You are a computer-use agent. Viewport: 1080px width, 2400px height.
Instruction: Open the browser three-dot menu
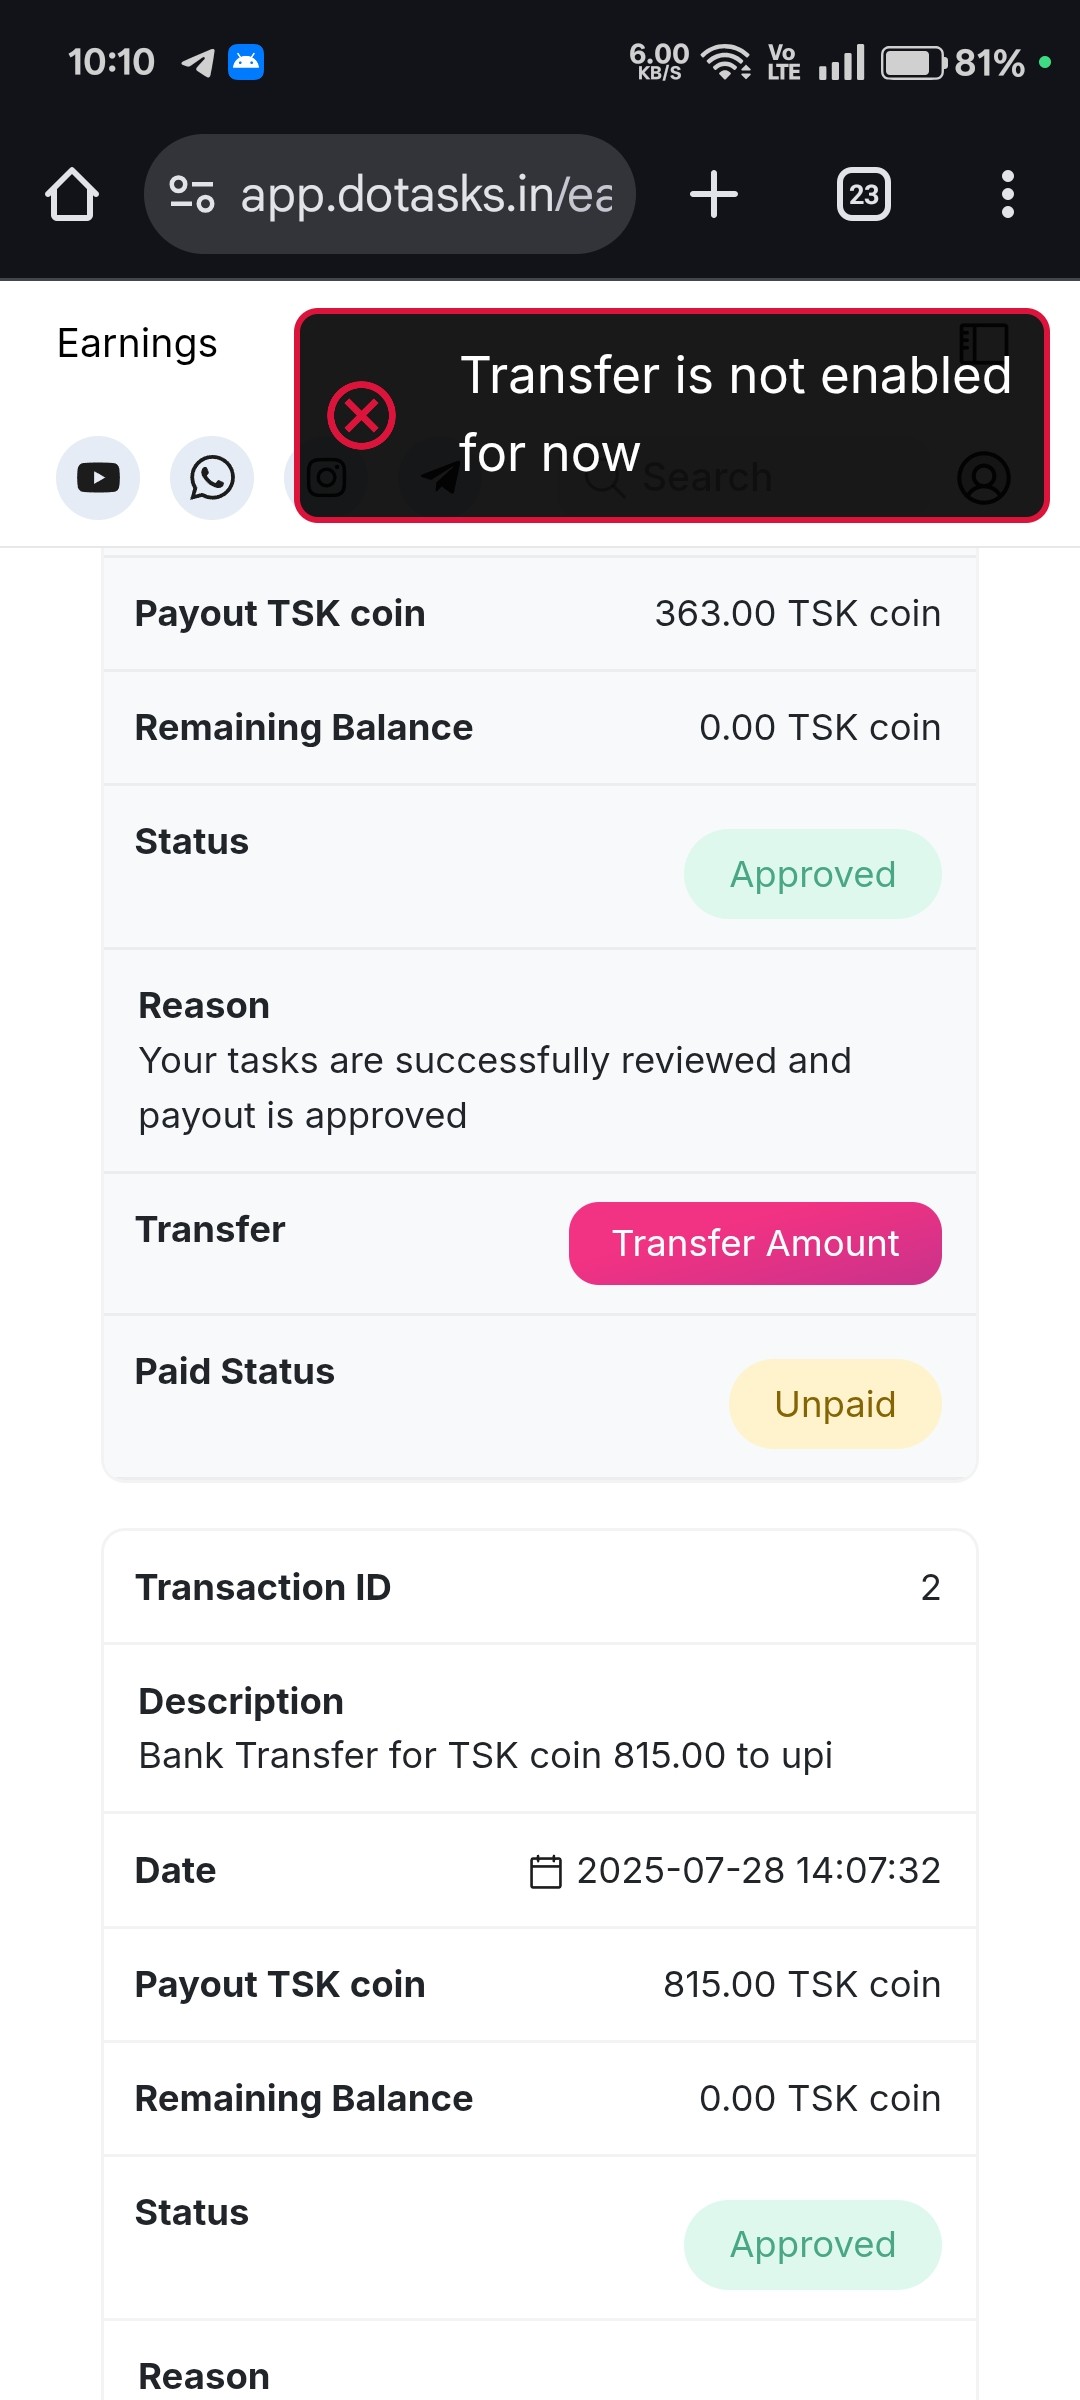[1007, 194]
